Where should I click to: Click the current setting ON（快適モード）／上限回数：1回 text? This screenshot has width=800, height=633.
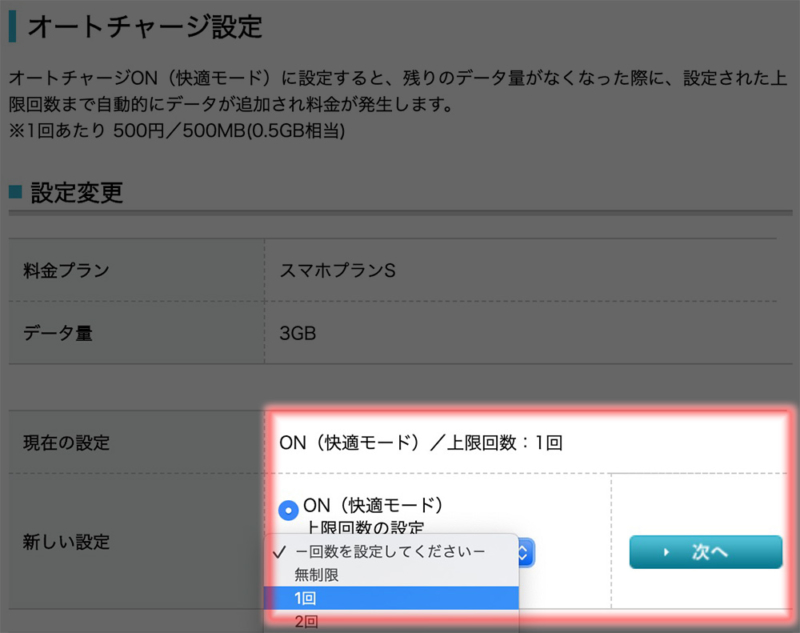(421, 443)
